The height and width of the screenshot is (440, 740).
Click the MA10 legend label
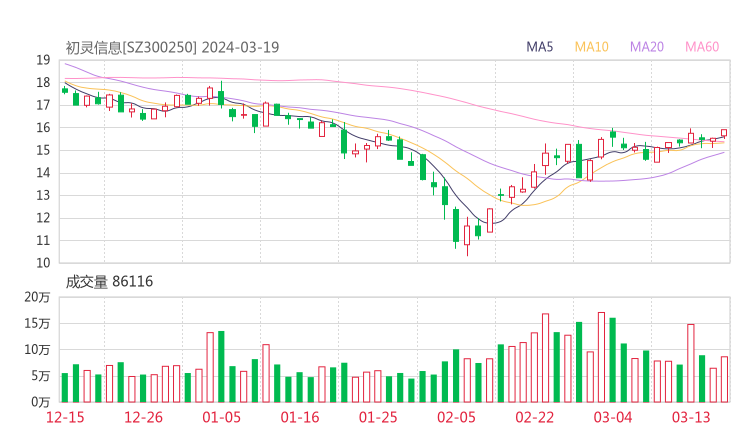591,47
